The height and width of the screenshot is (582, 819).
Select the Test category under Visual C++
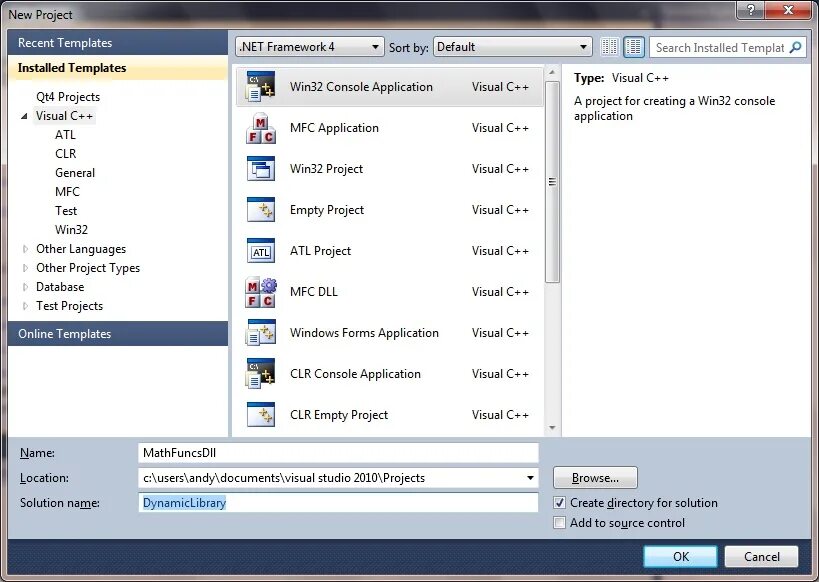point(66,211)
